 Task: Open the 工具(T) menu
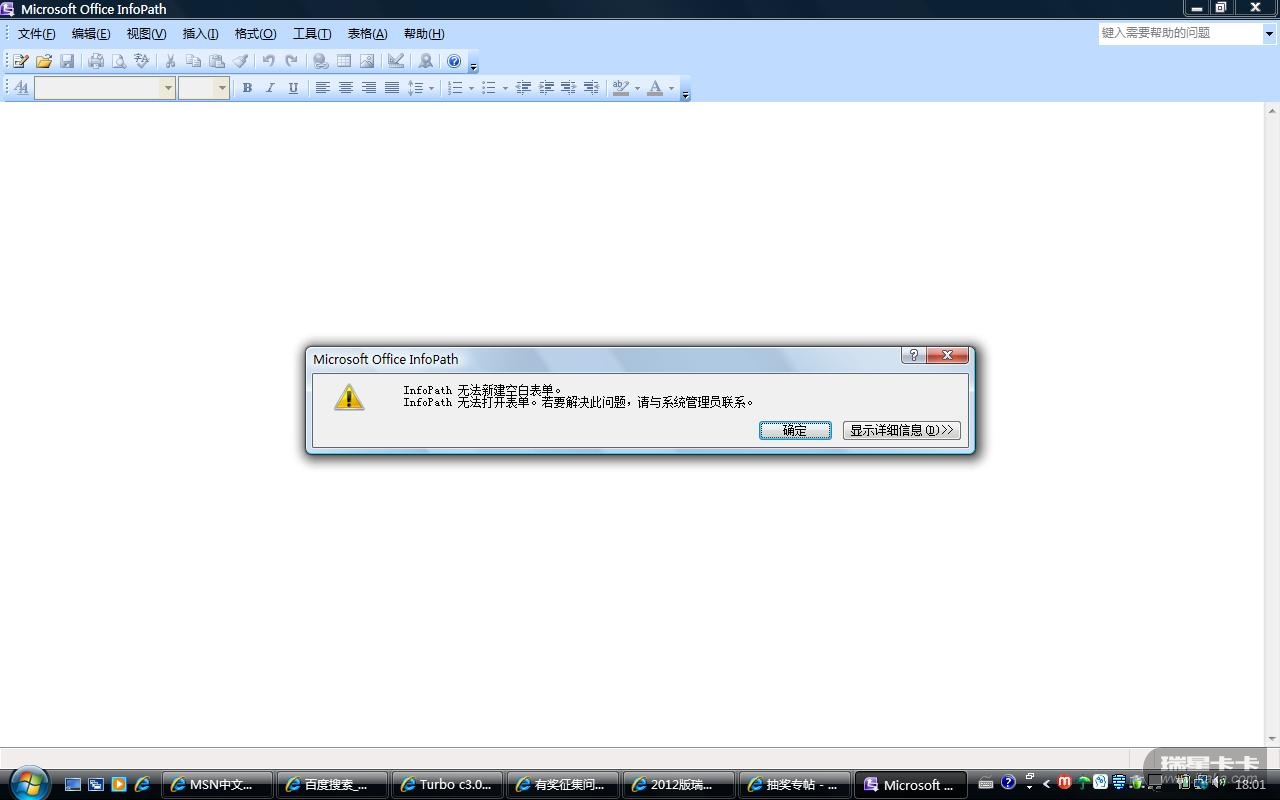312,34
